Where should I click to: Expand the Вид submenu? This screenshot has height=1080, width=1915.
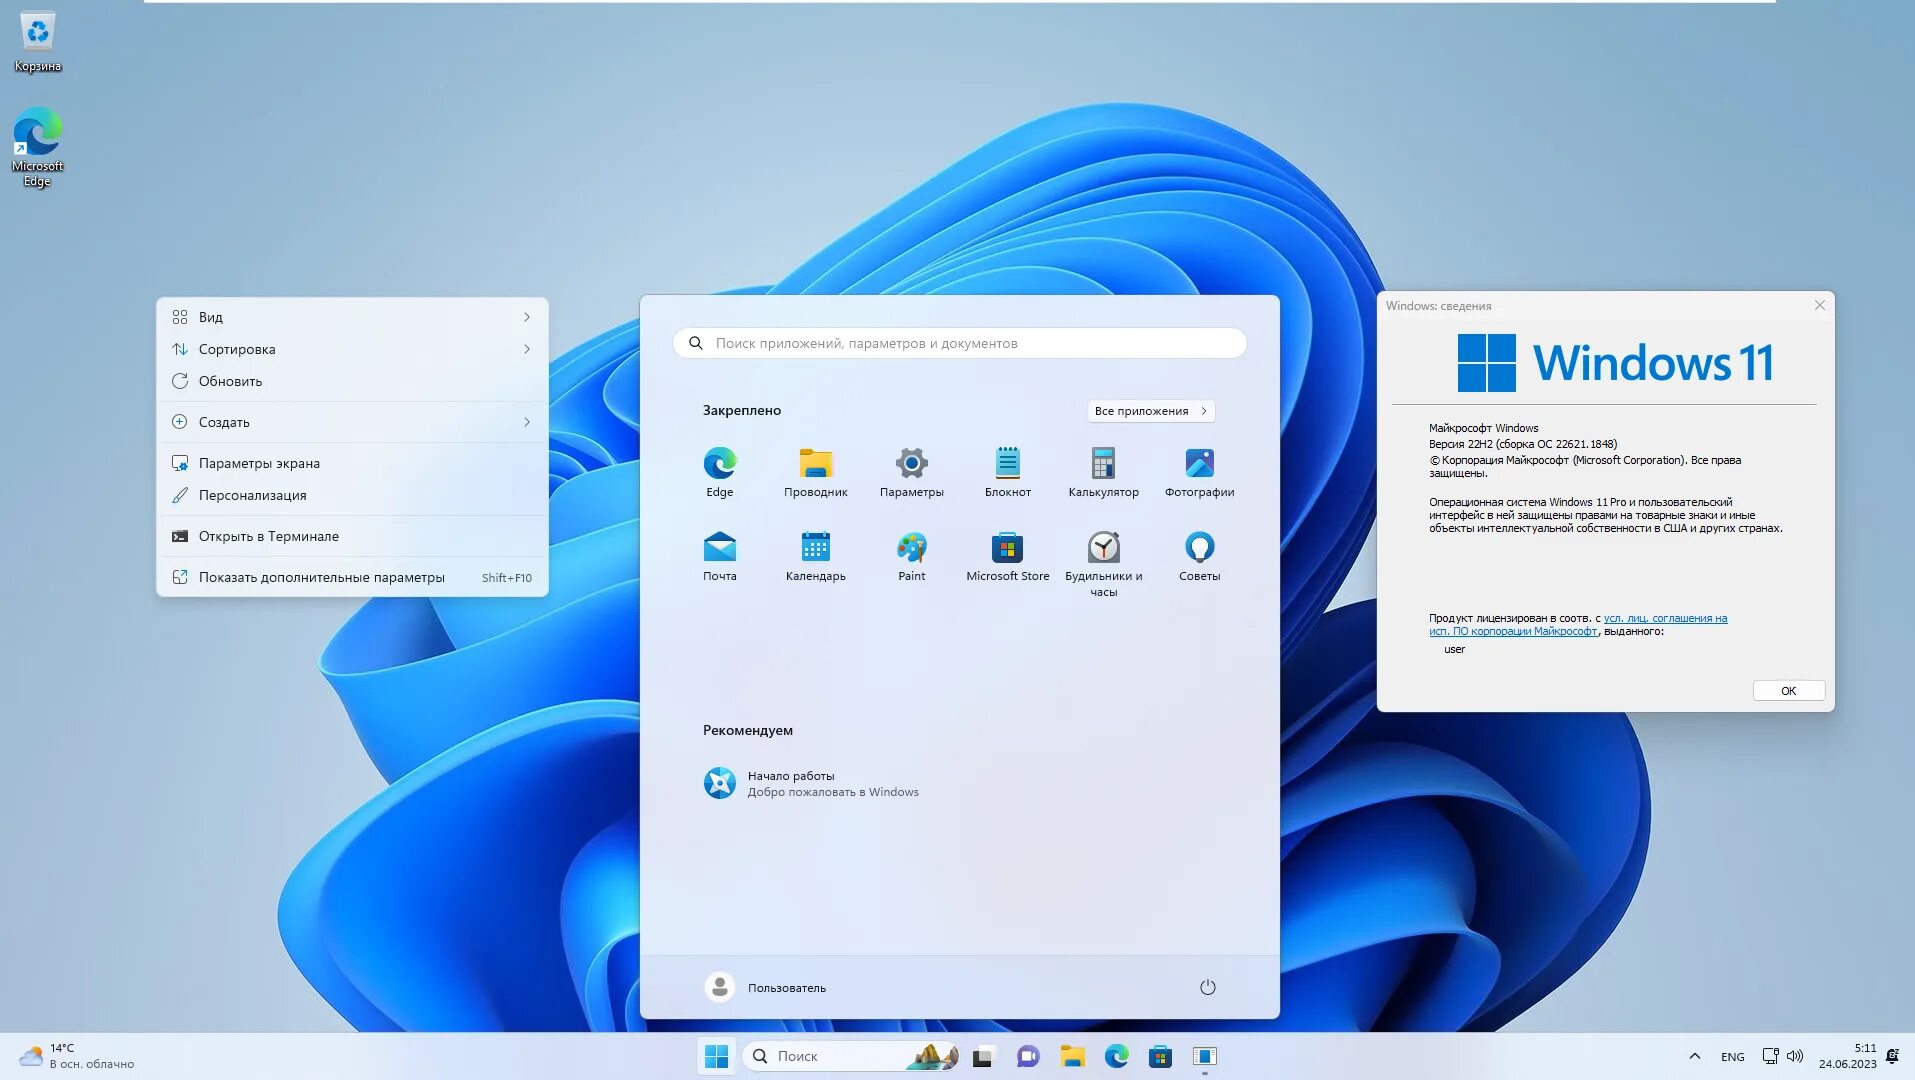click(x=352, y=317)
